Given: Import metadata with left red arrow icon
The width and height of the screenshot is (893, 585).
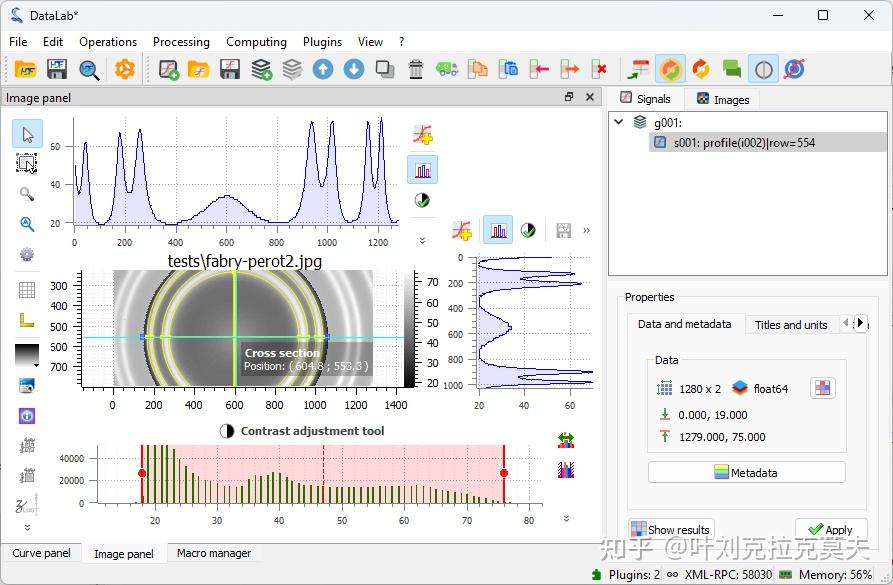Looking at the screenshot, I should coord(539,69).
